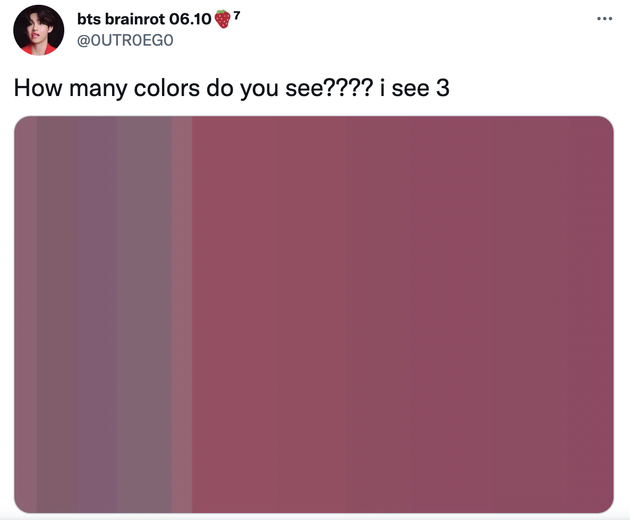This screenshot has width=630, height=520.
Task: Click "06.10" in the display name
Action: (x=190, y=19)
